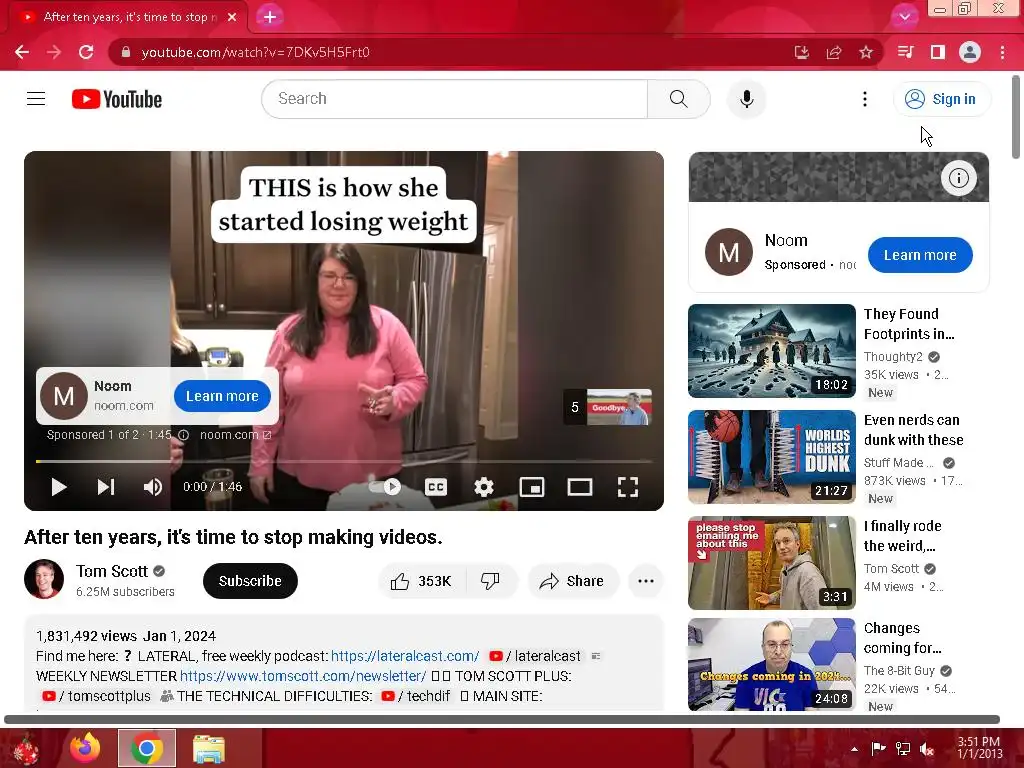Screen dimensions: 1024x768
Task: Open more actions ellipsis under video
Action: (x=646, y=581)
